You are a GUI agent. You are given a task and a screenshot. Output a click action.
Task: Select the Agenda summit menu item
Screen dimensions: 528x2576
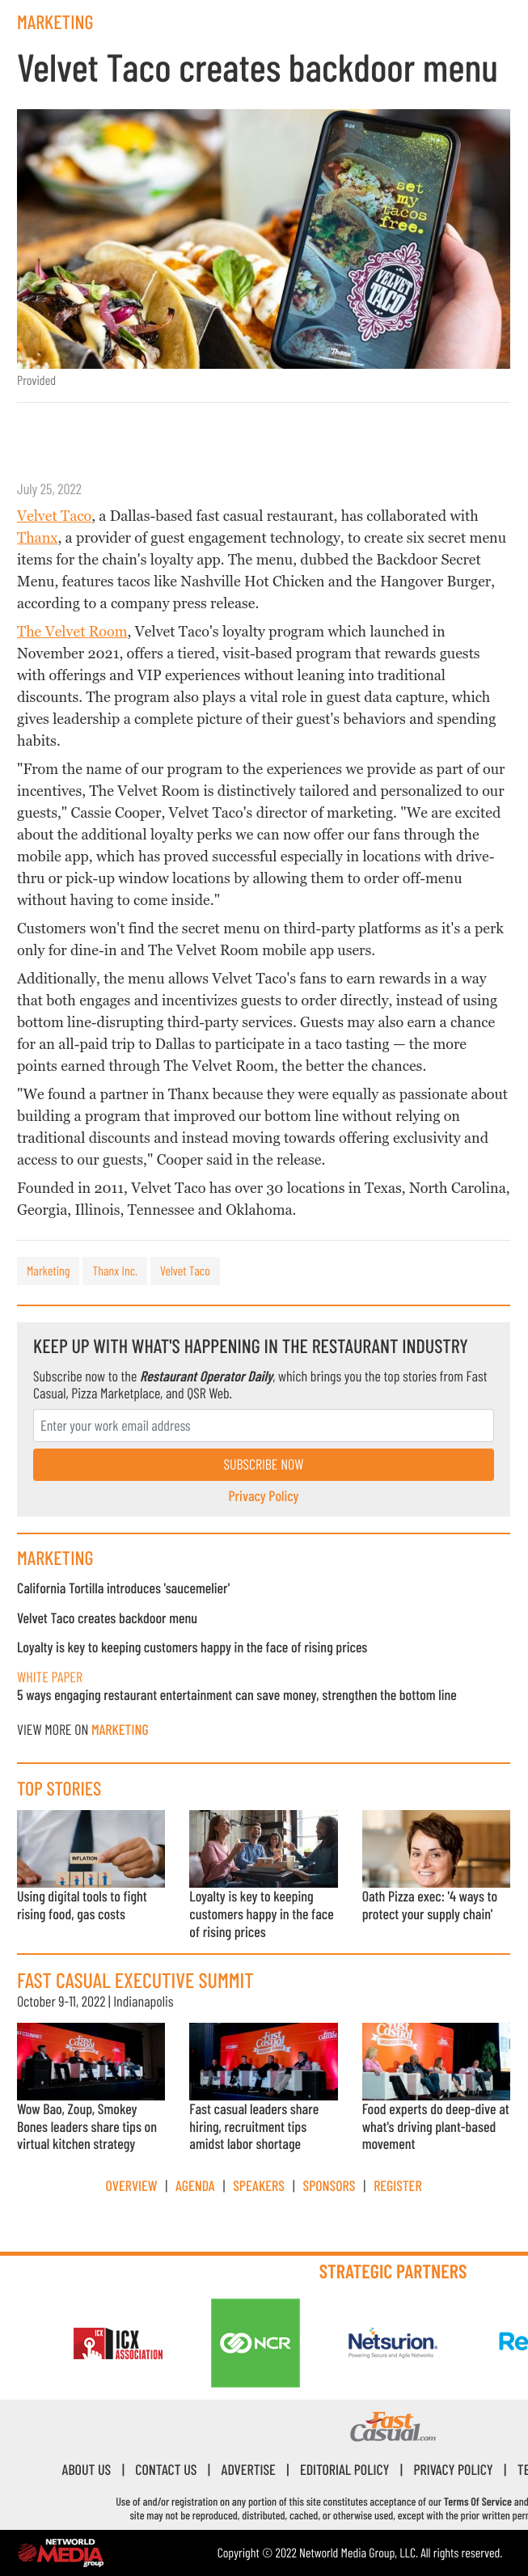(195, 2186)
